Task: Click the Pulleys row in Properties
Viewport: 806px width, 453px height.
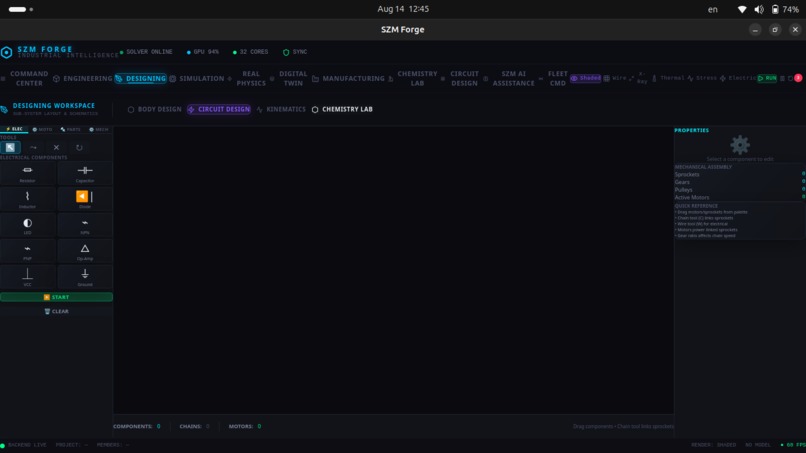Action: coord(740,190)
